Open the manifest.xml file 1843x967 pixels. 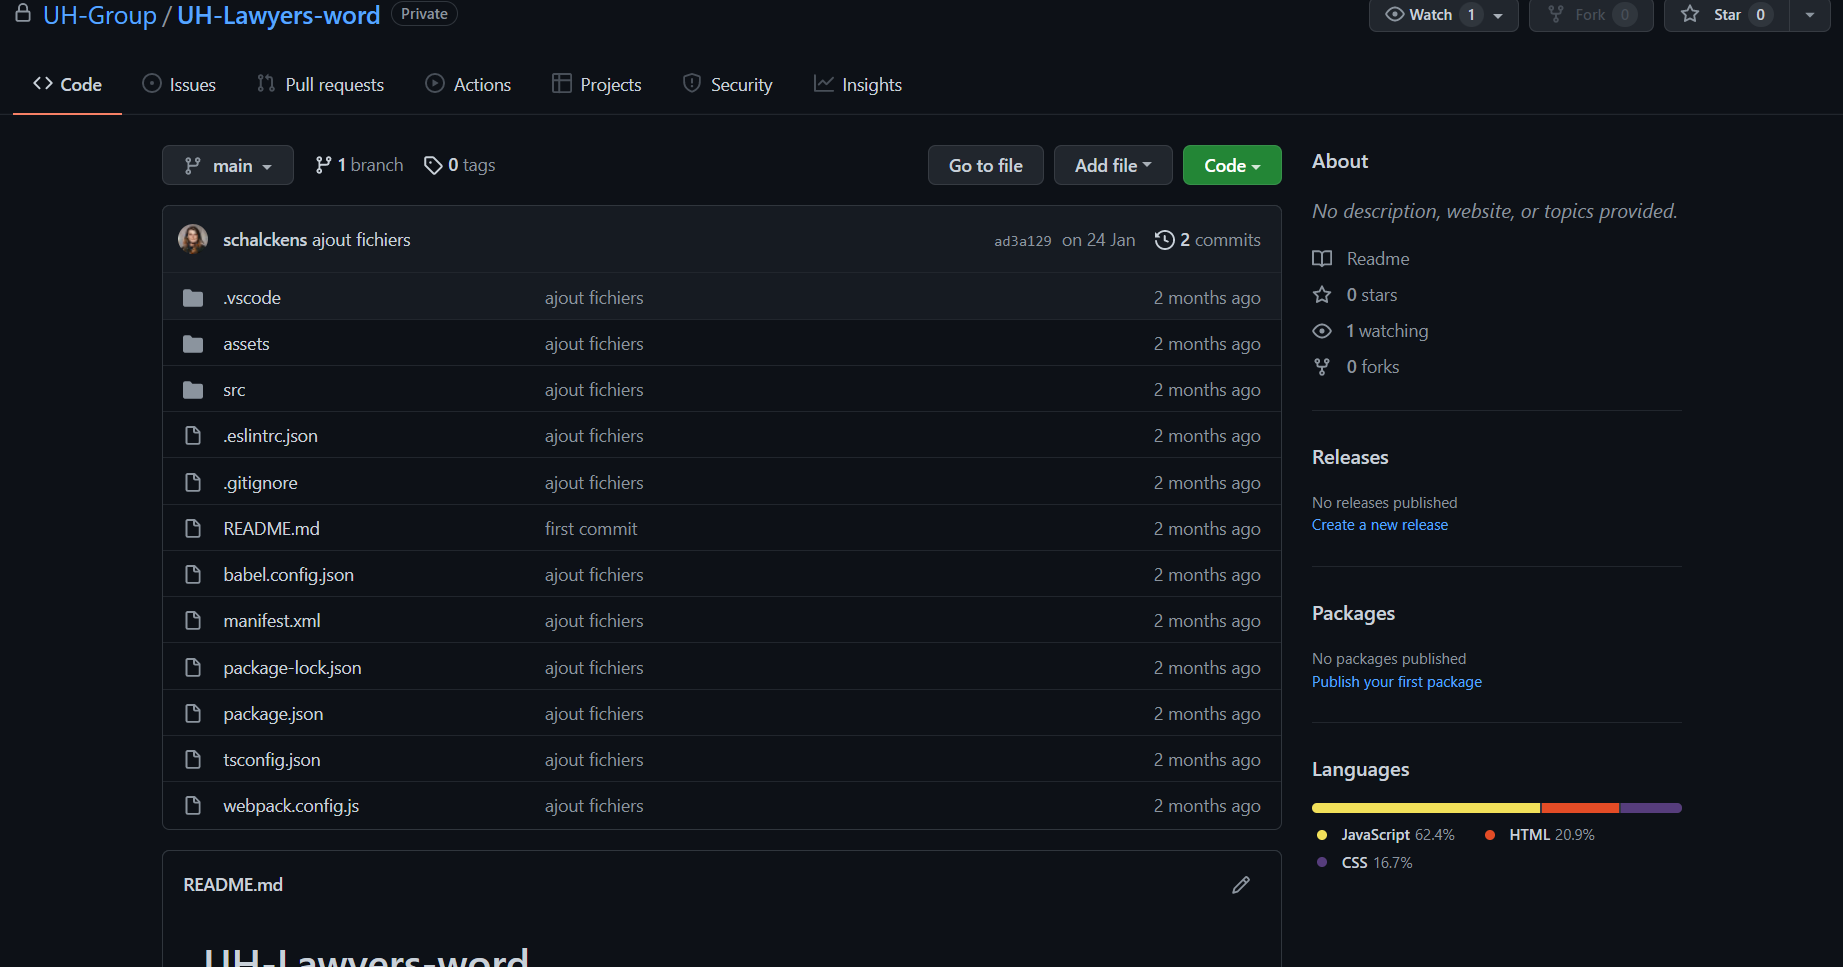tap(272, 621)
